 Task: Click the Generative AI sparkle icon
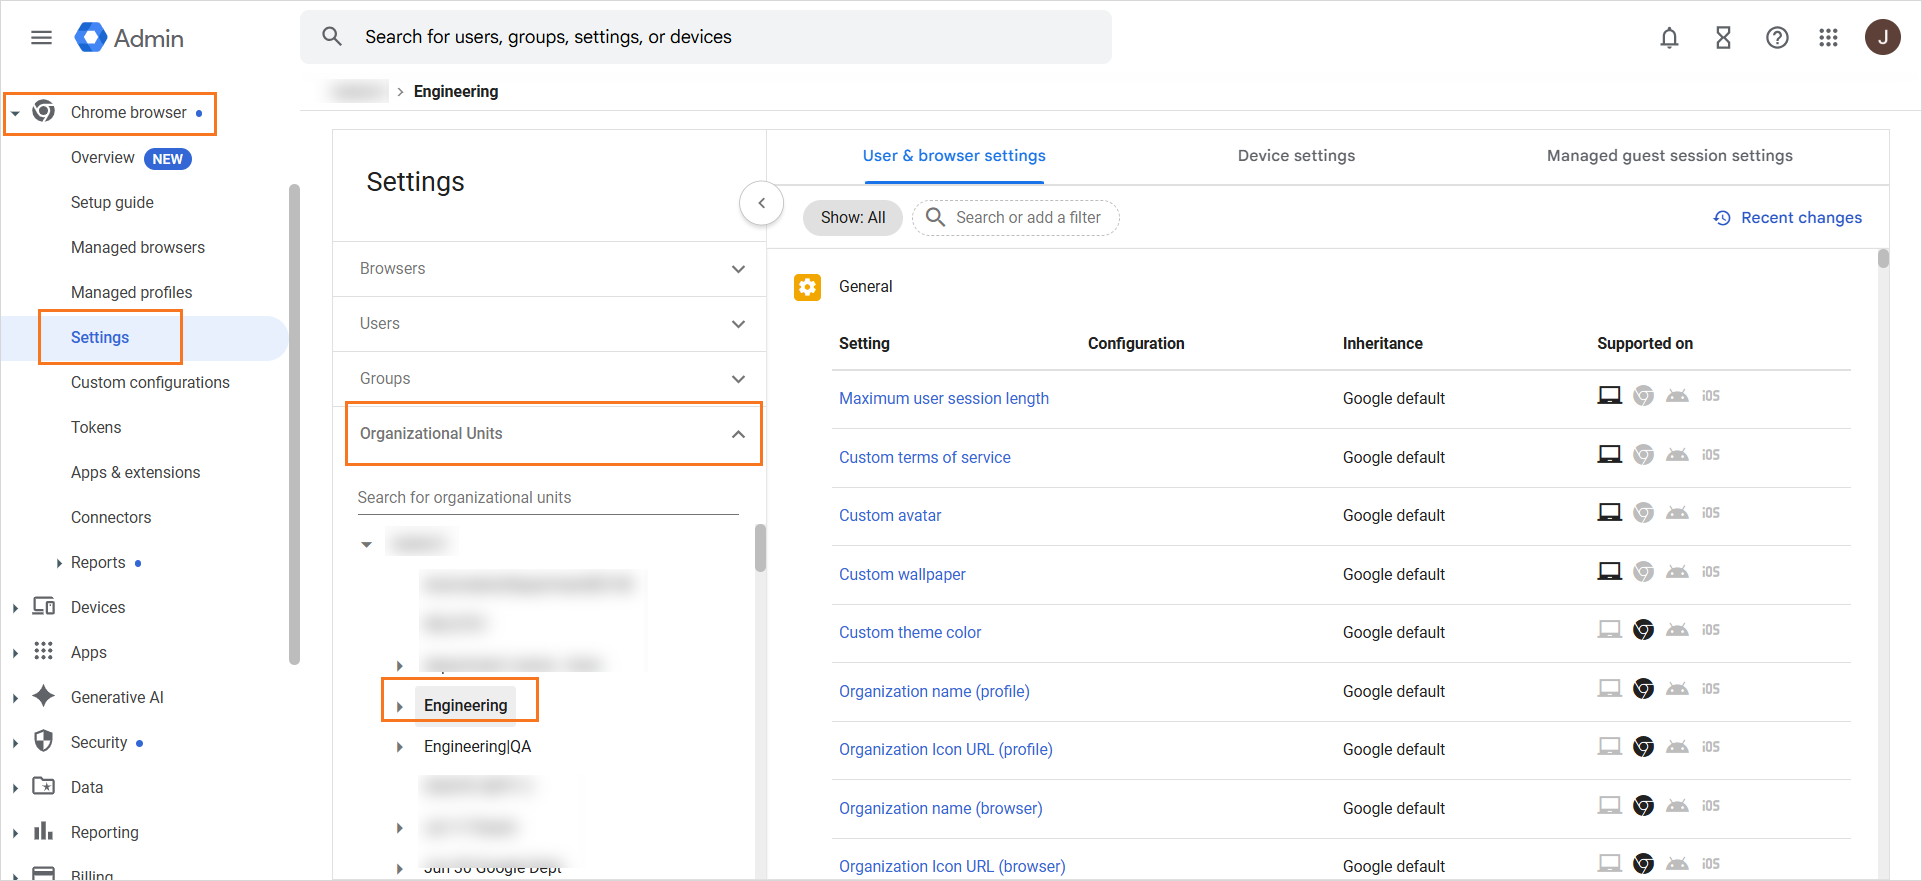click(x=44, y=696)
